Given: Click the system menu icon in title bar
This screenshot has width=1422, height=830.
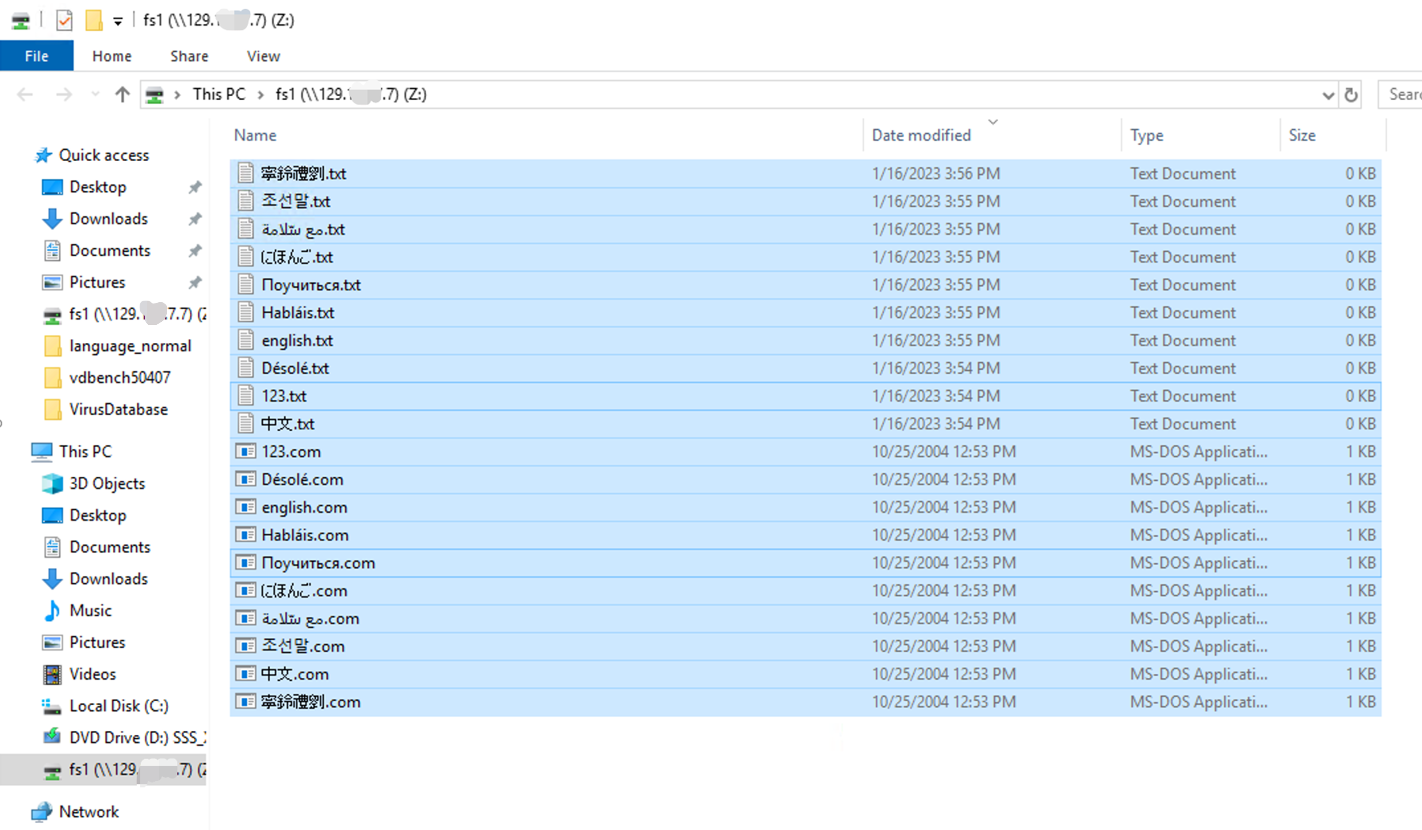Looking at the screenshot, I should (x=20, y=20).
